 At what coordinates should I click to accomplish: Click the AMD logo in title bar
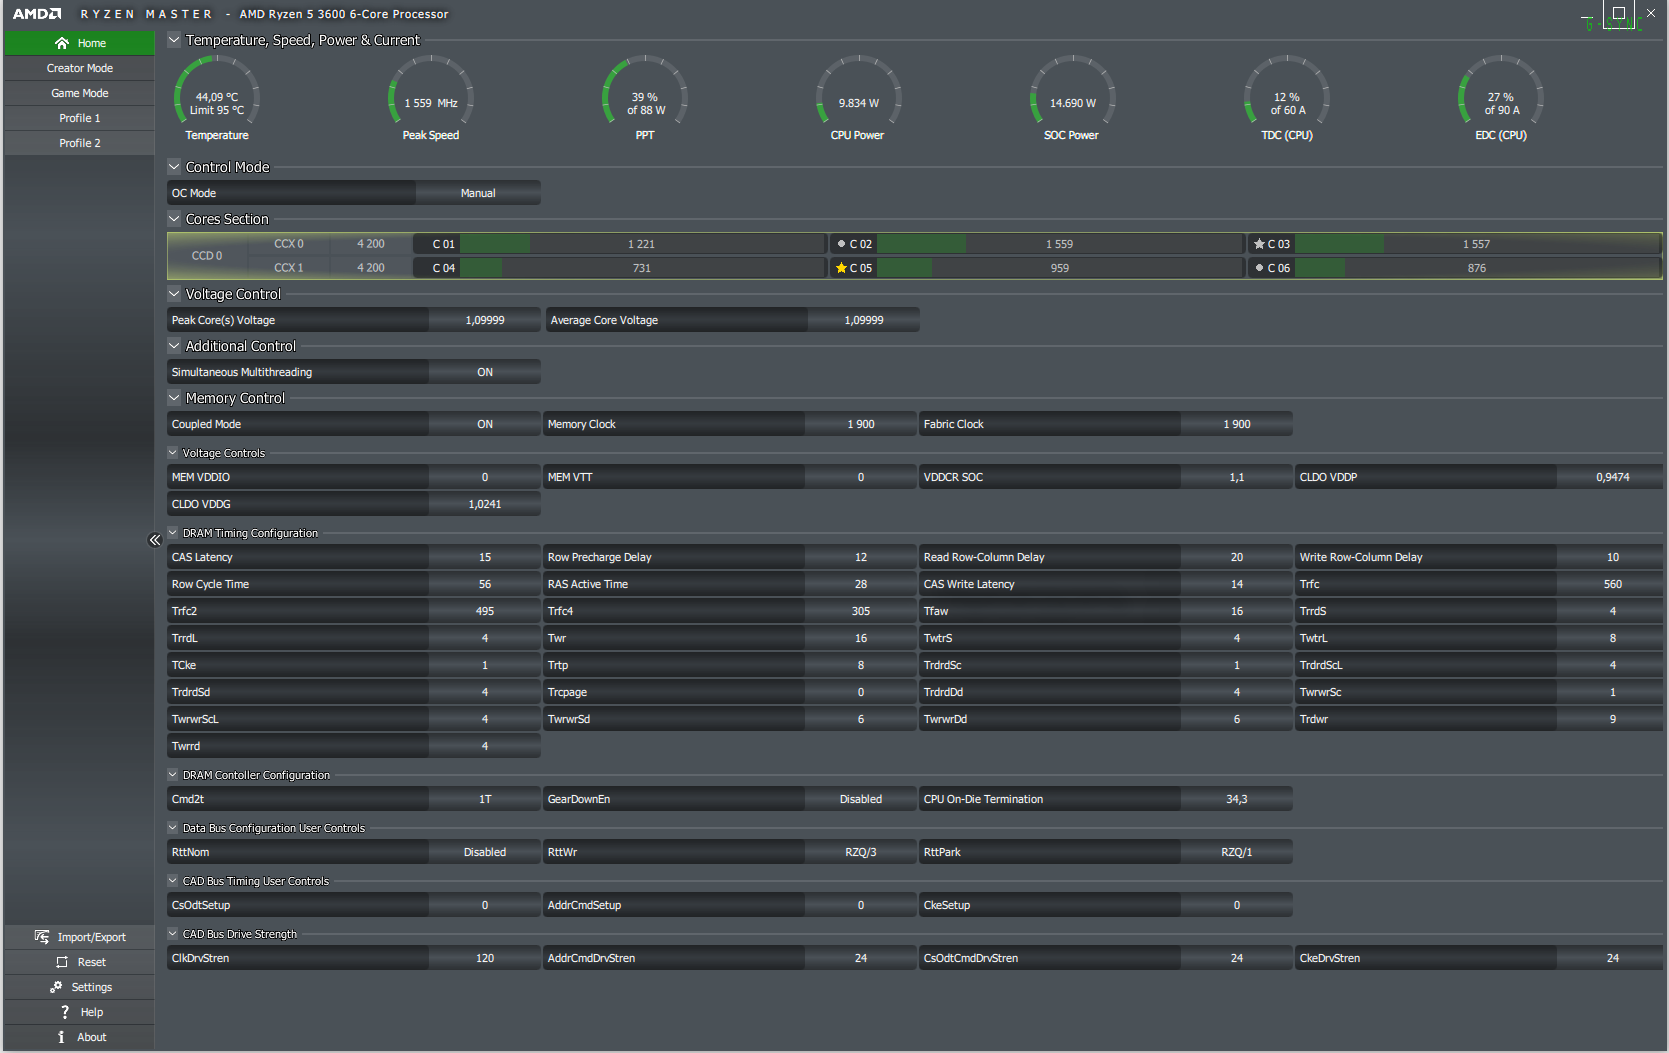coord(37,14)
